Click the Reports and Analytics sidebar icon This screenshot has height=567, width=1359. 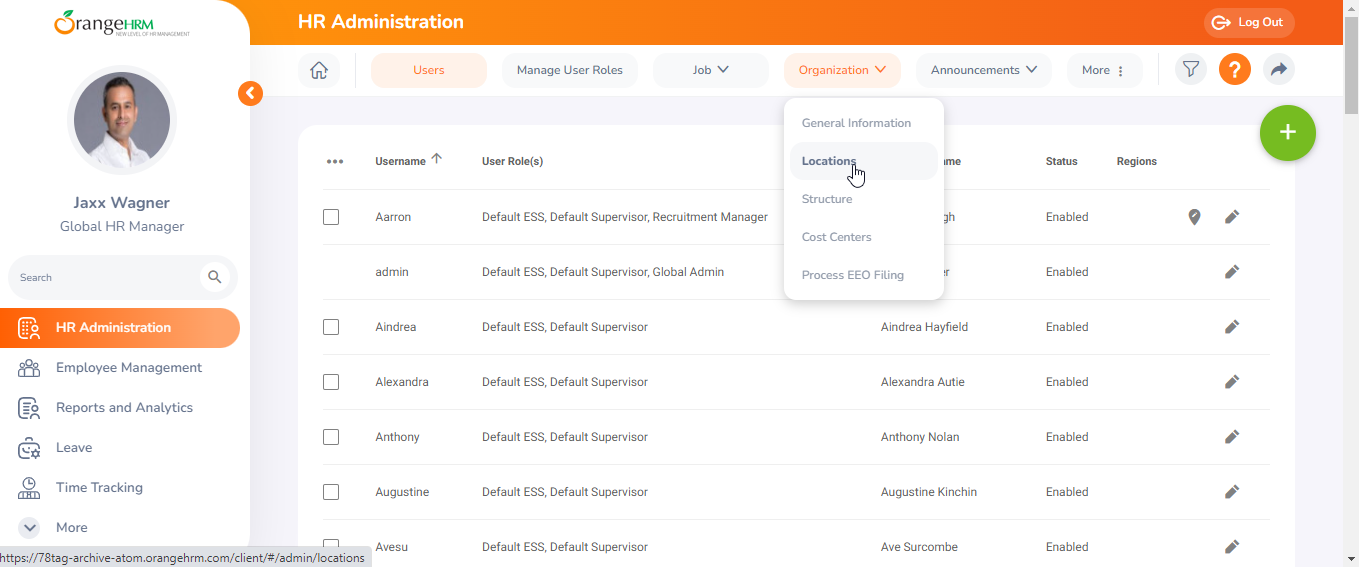point(29,408)
